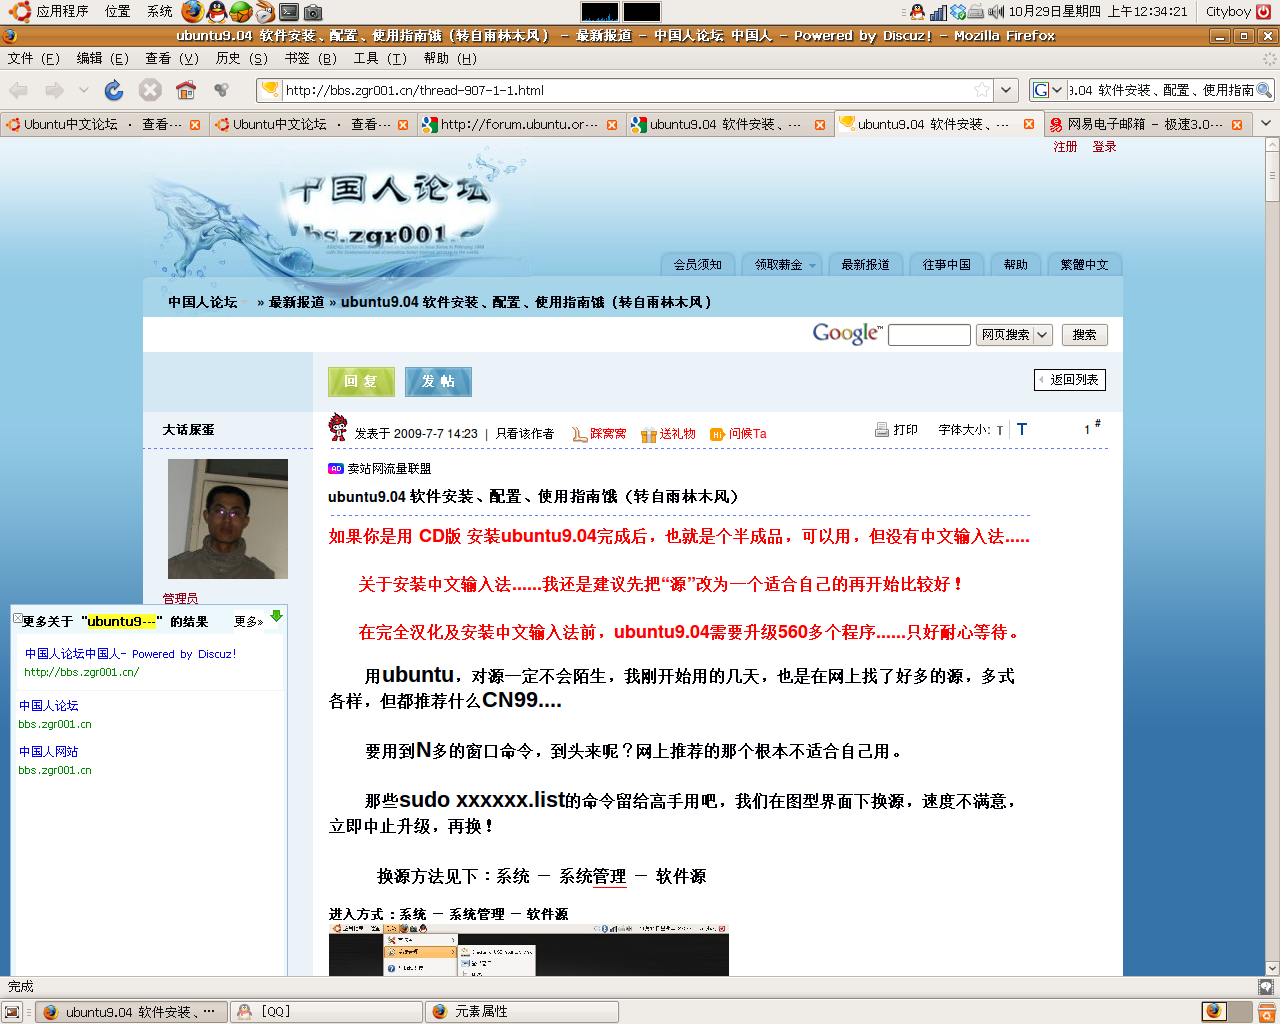Click the Firefox reload button
The image size is (1280, 1024).
click(x=114, y=90)
